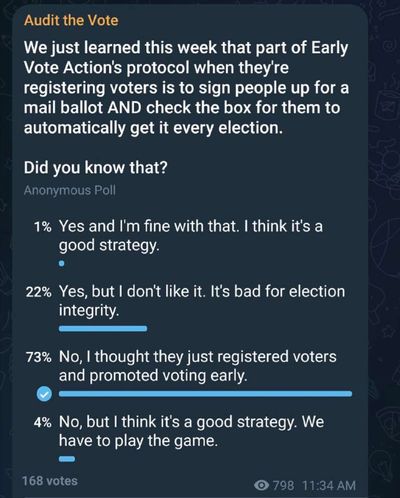Click the 22% percentage label
Screen dimensions: 400x498
point(39,293)
